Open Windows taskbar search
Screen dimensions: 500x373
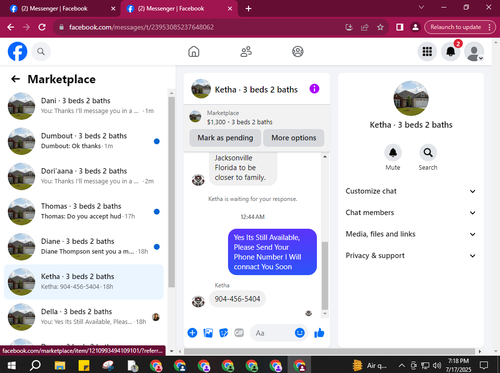point(35,365)
